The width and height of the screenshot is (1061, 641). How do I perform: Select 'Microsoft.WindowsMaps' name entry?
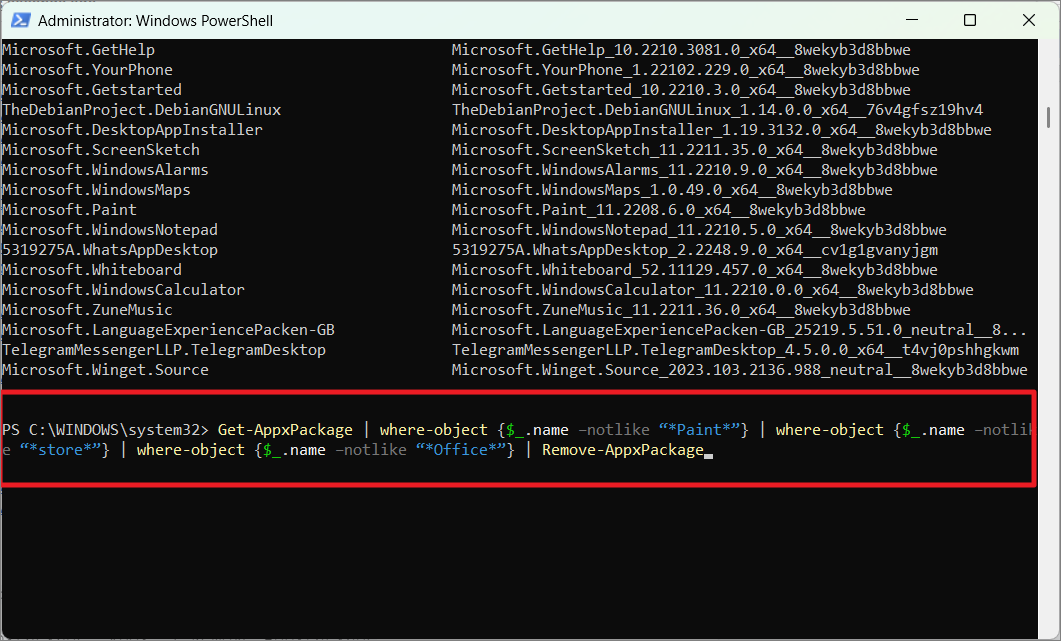(x=96, y=190)
